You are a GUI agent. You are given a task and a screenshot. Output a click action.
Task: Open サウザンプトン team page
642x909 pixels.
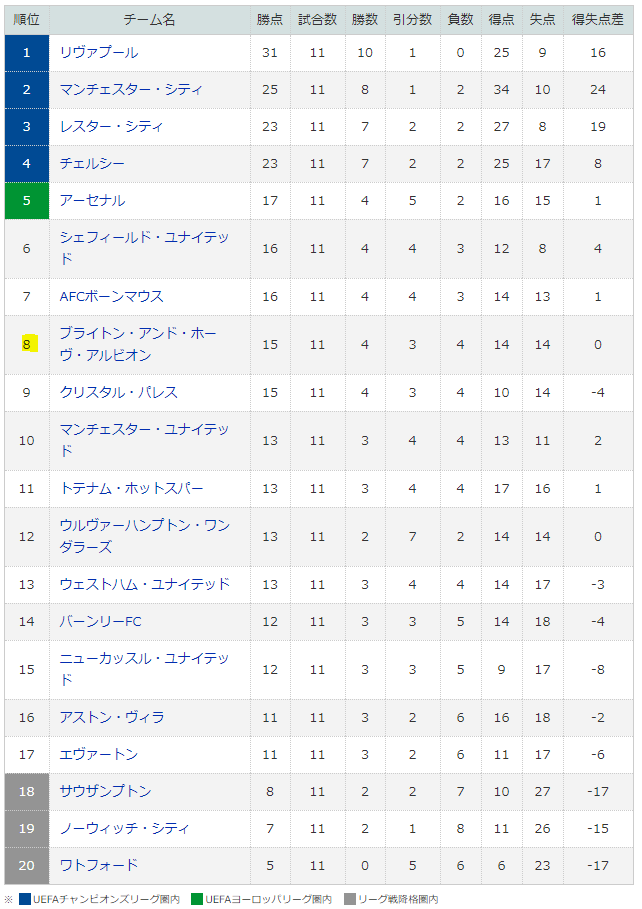point(105,792)
